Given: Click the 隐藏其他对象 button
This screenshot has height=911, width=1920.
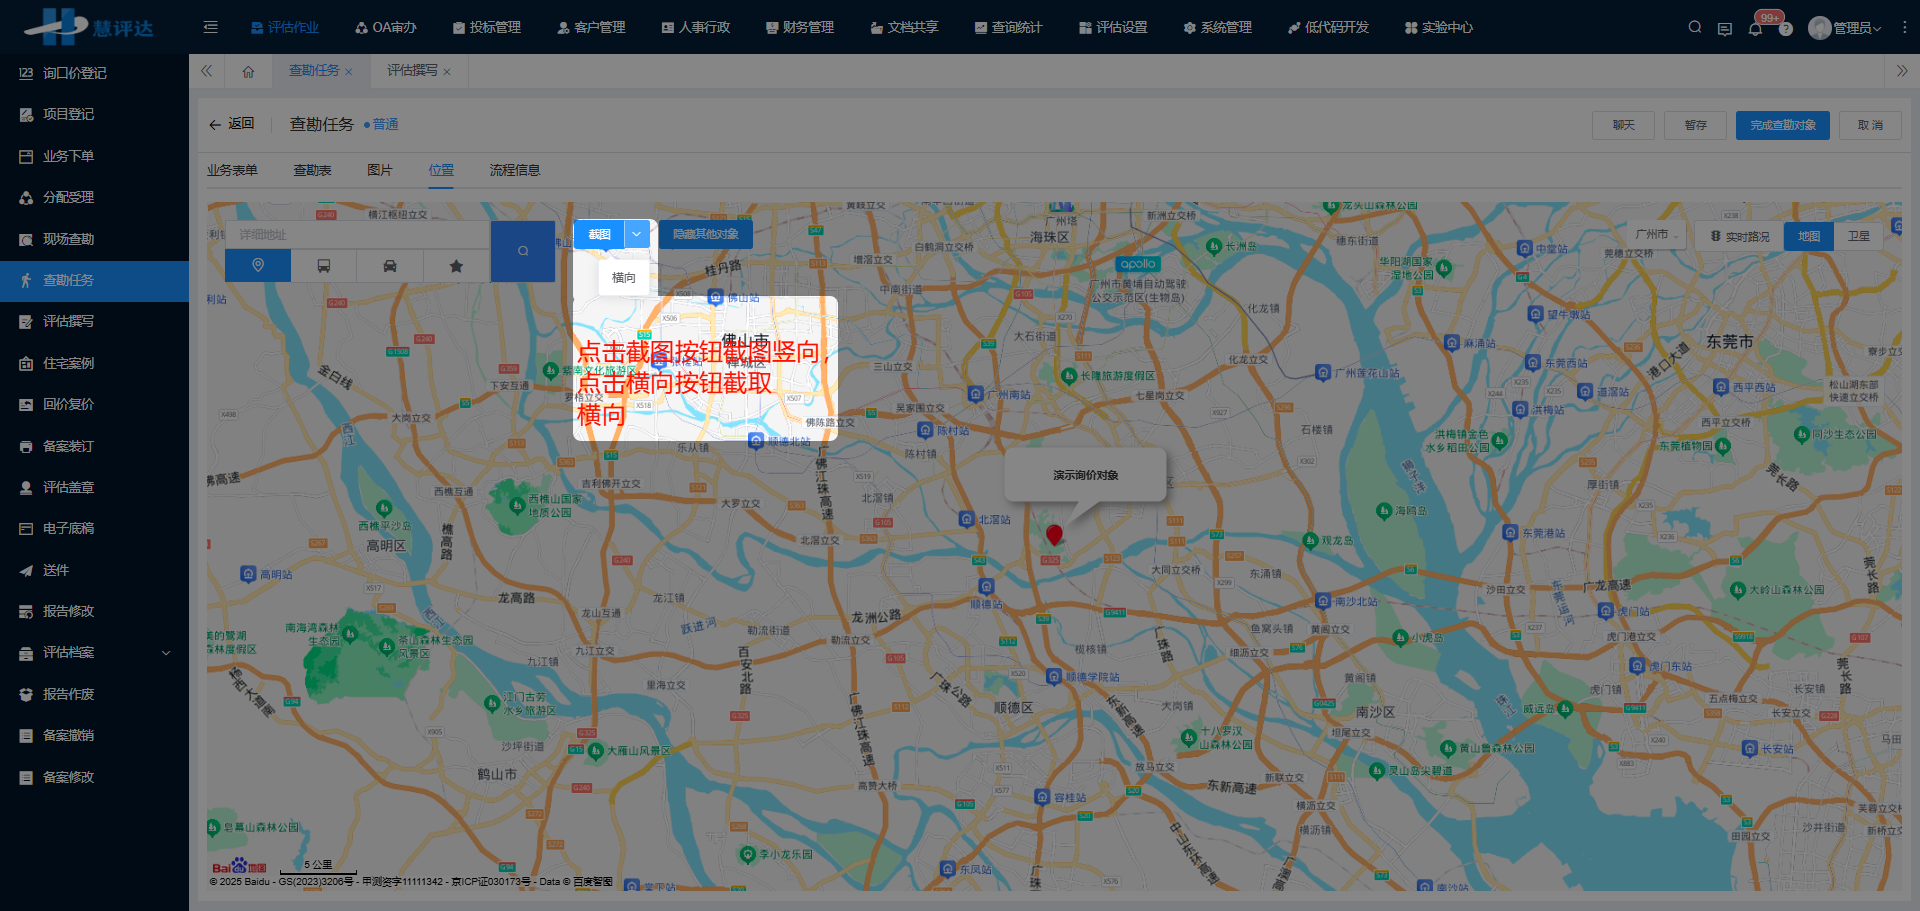Looking at the screenshot, I should click(705, 234).
